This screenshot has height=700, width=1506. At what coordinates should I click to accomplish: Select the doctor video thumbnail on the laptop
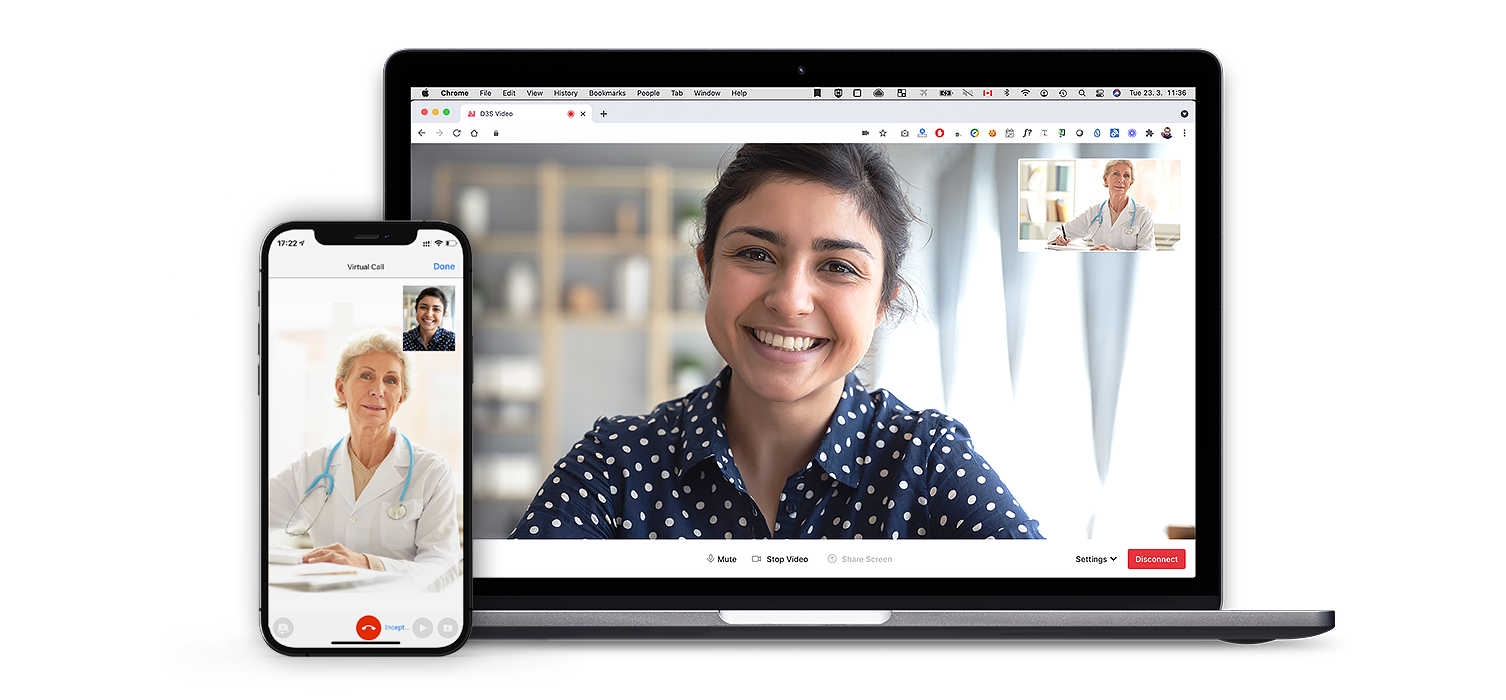click(1099, 205)
